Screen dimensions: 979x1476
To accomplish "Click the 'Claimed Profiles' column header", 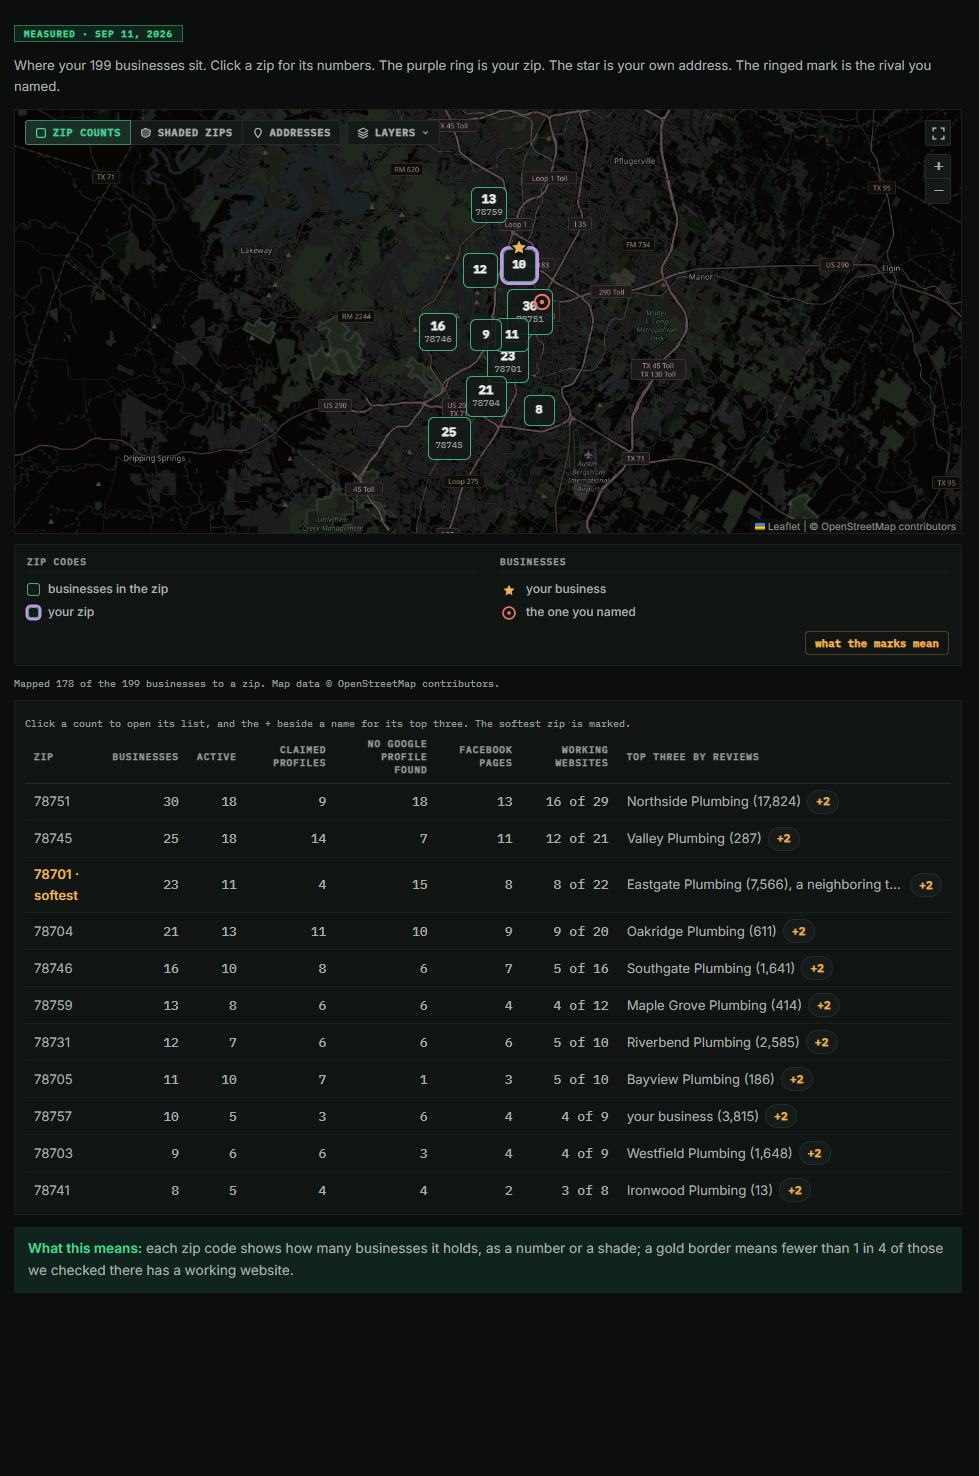I will (300, 757).
